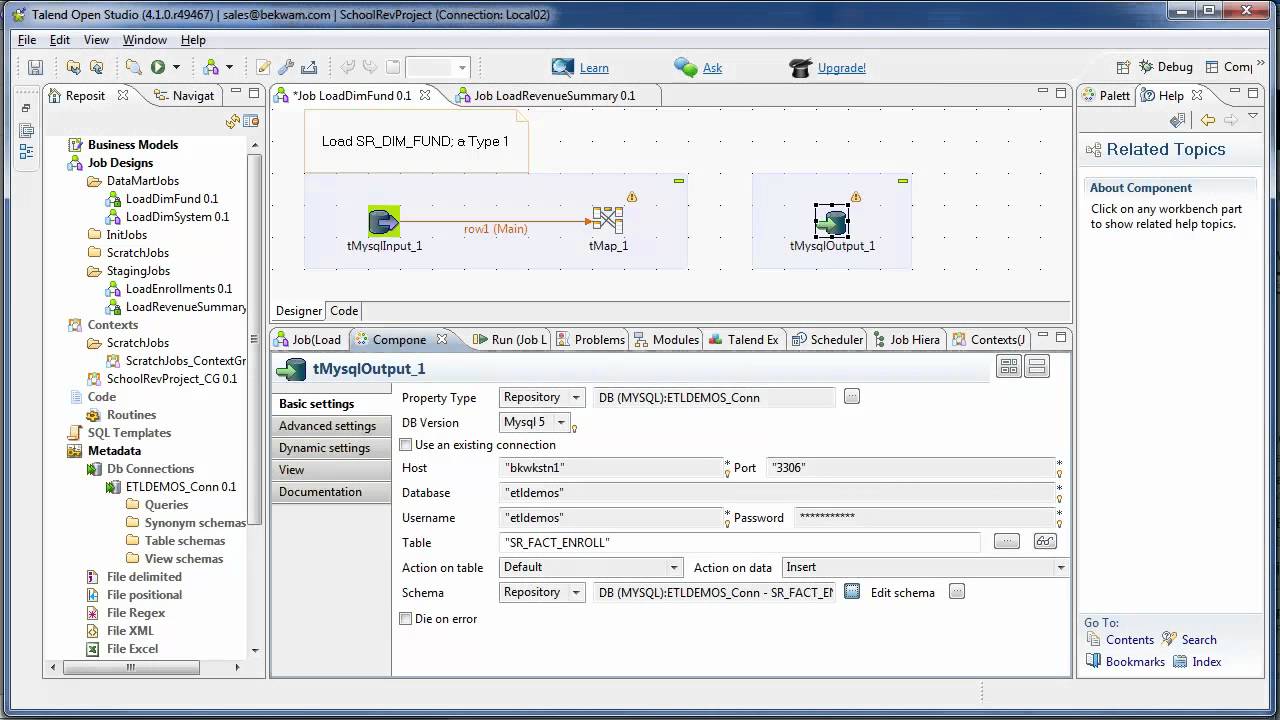Open the Edit menu
Viewport: 1280px width, 720px height.
point(60,40)
